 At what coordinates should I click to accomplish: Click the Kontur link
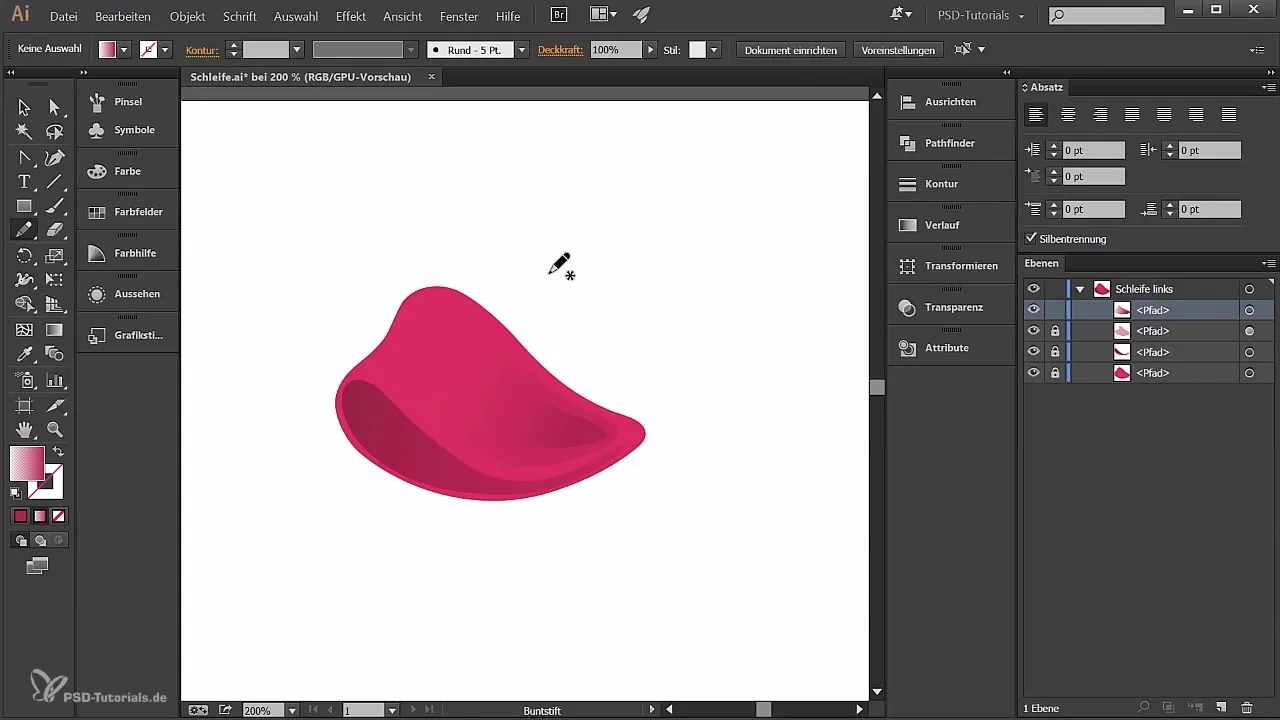point(202,50)
